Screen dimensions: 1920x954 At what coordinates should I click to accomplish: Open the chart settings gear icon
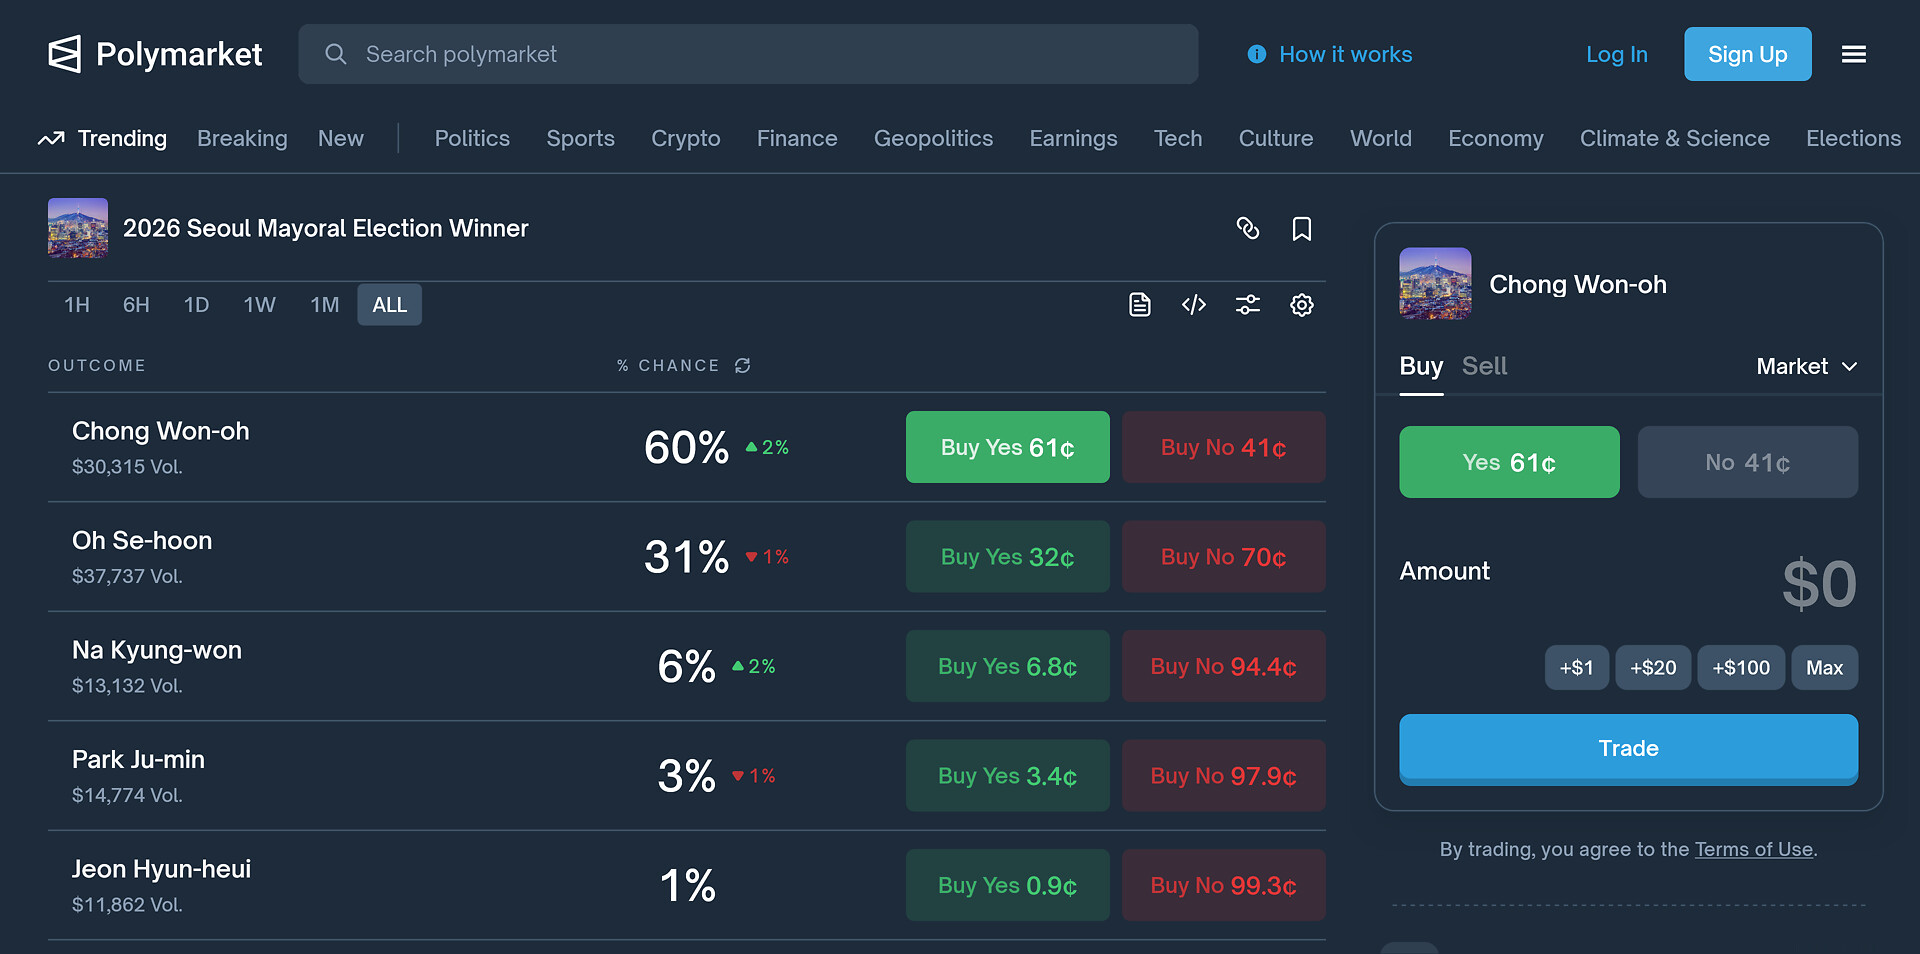1302,305
